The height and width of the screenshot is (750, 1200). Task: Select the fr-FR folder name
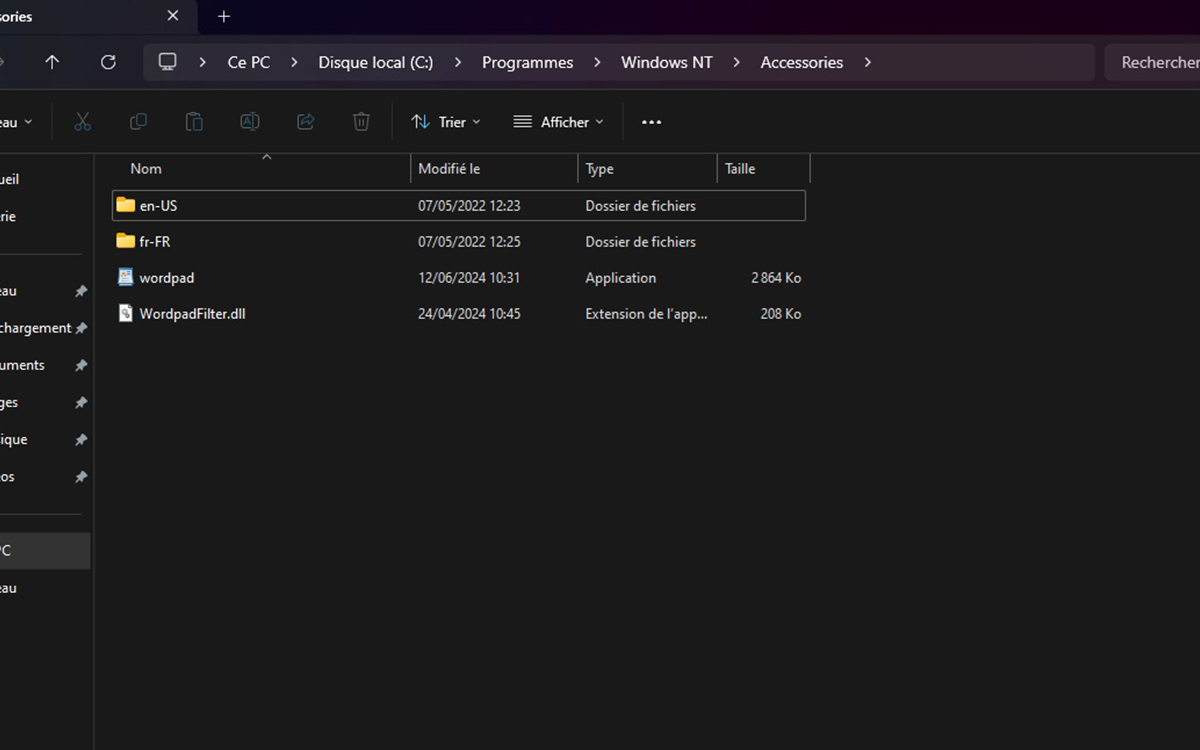click(x=155, y=241)
